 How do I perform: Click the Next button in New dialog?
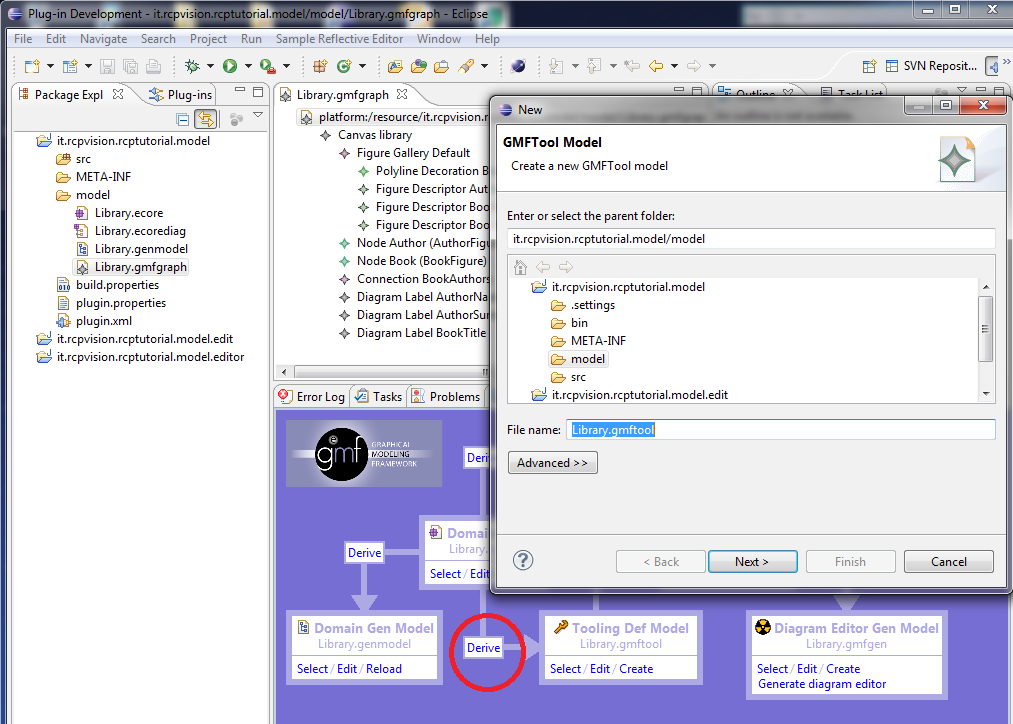coord(753,561)
